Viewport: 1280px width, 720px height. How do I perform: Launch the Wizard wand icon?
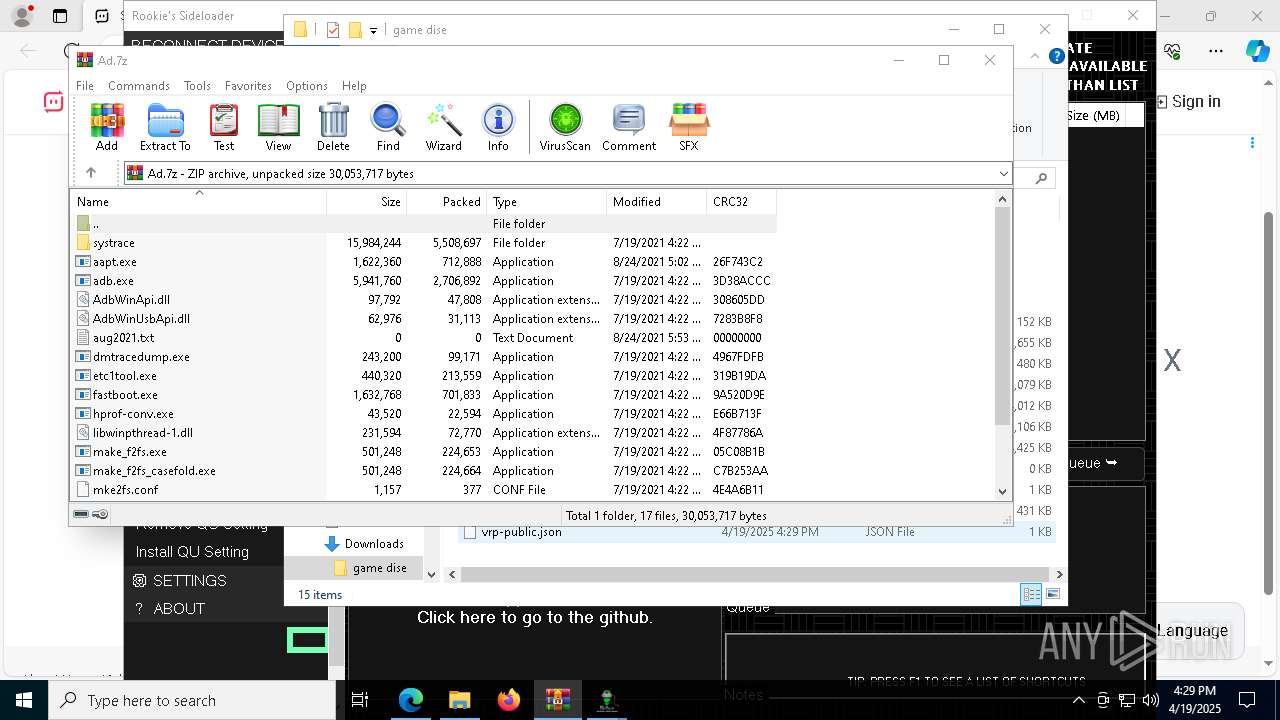[443, 127]
